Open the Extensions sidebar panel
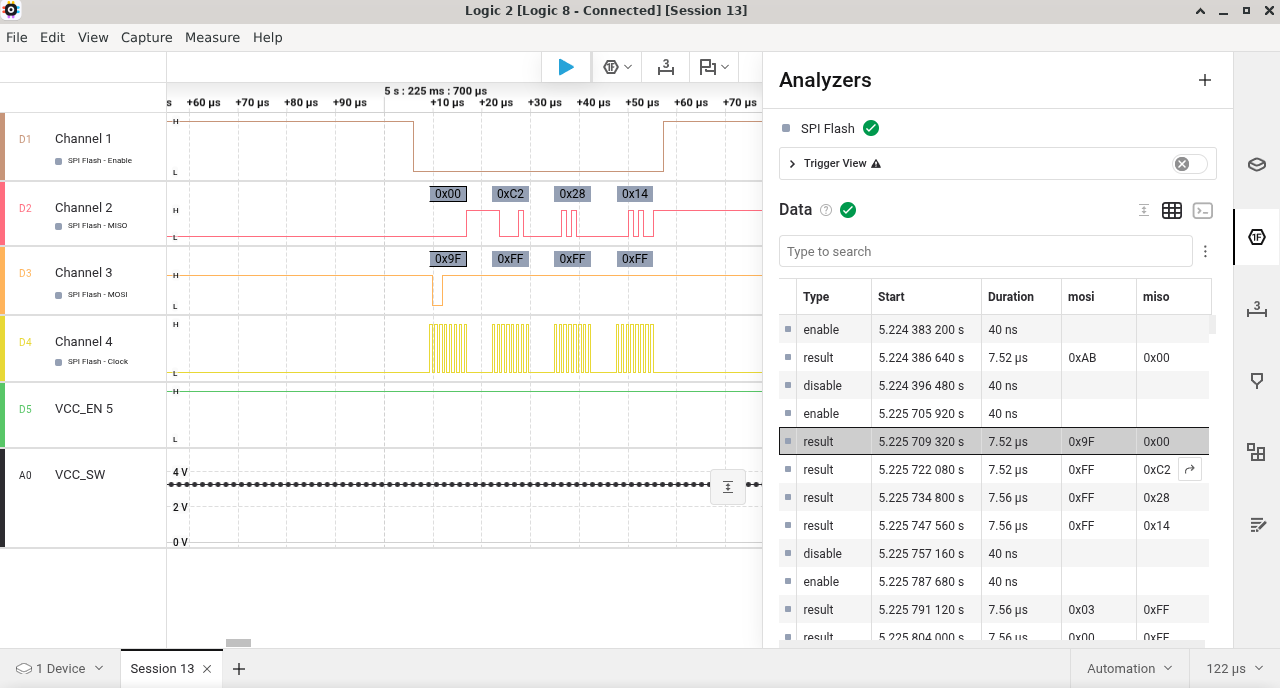Screen dimensions: 1280x688 (x=1257, y=452)
